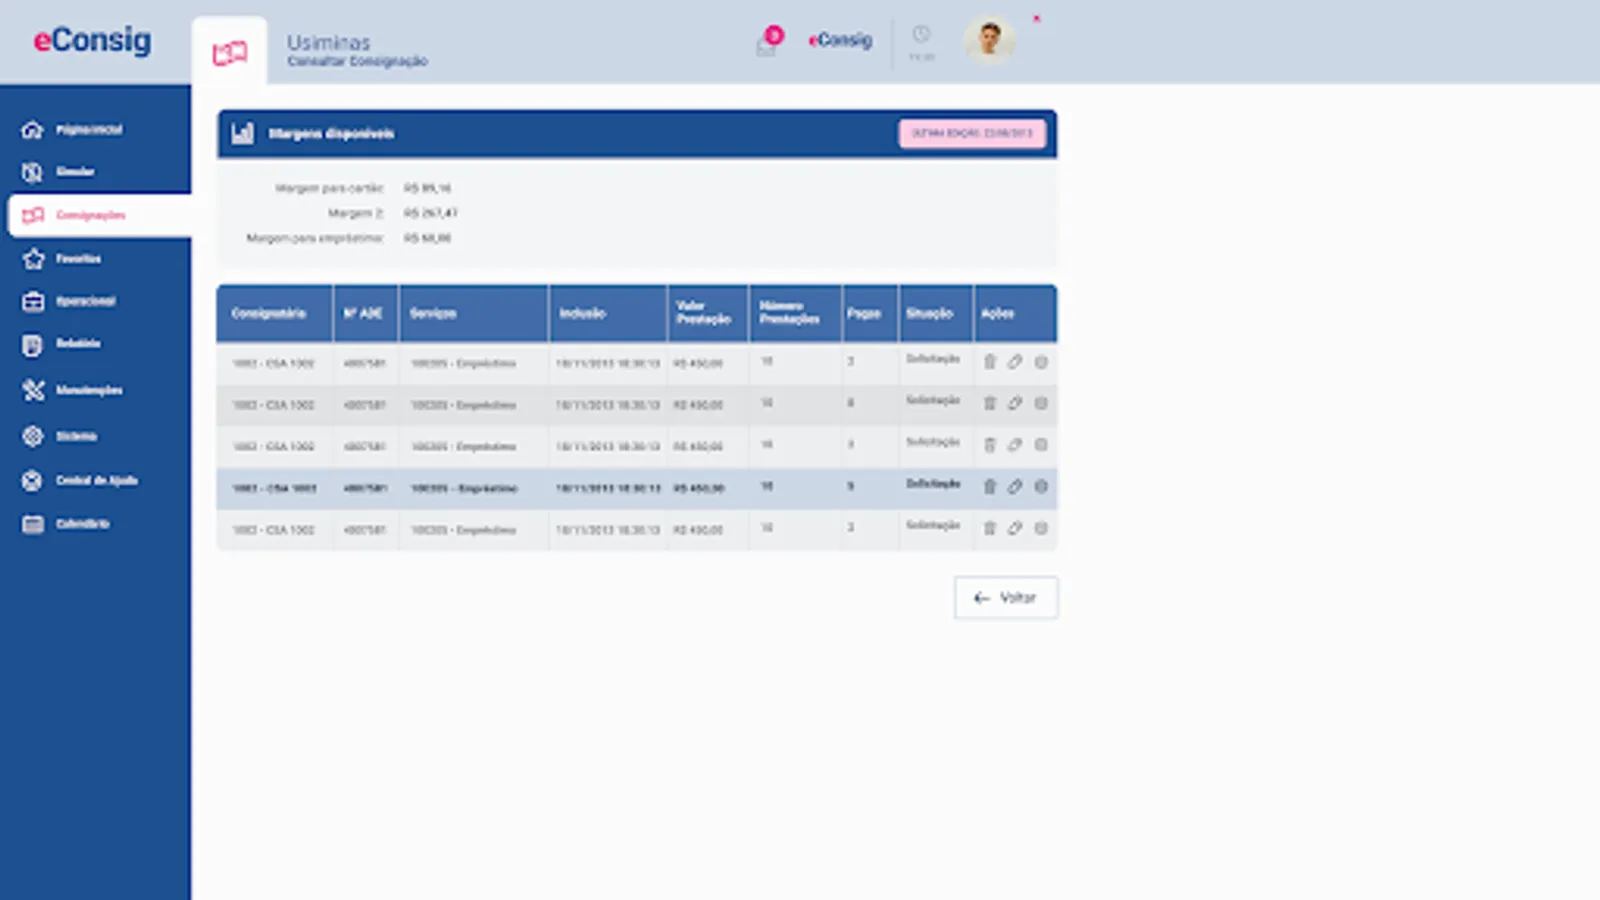The height and width of the screenshot is (900, 1600).
Task: Open the user profile avatar
Action: pos(988,40)
